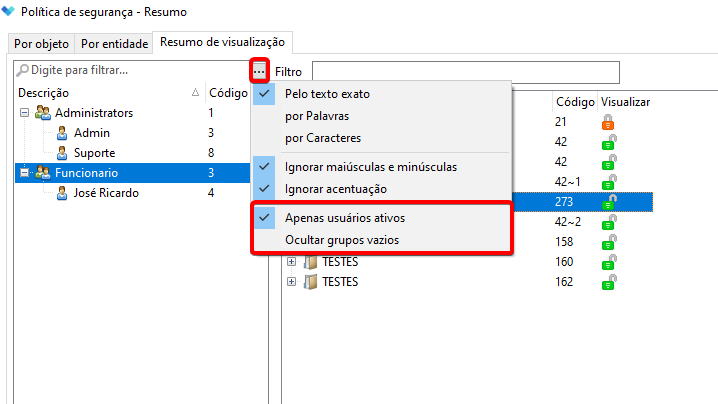Click the Administrators group icon

click(43, 113)
